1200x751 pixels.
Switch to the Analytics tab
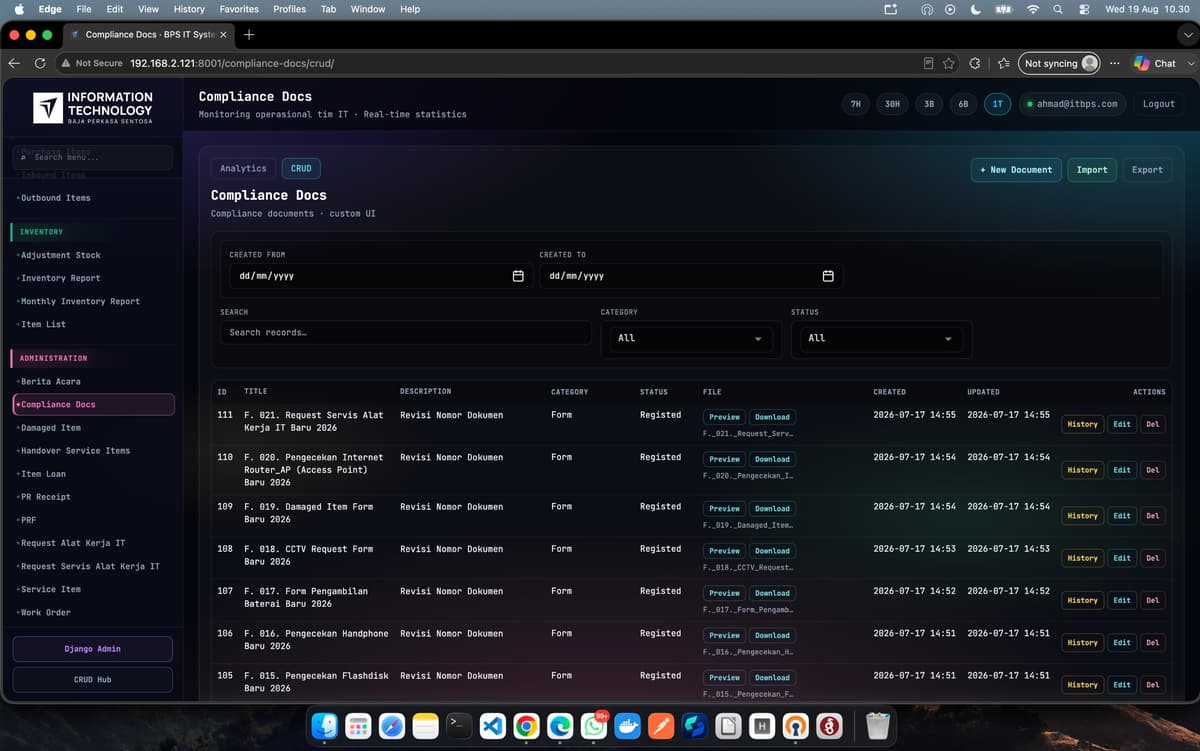pyautogui.click(x=243, y=169)
